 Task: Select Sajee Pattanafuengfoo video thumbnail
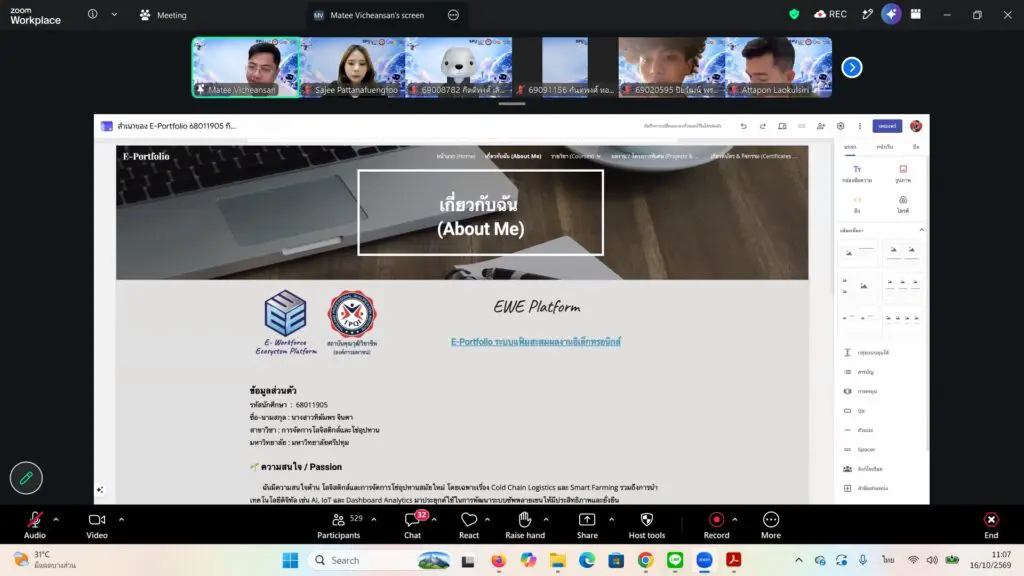(x=353, y=67)
